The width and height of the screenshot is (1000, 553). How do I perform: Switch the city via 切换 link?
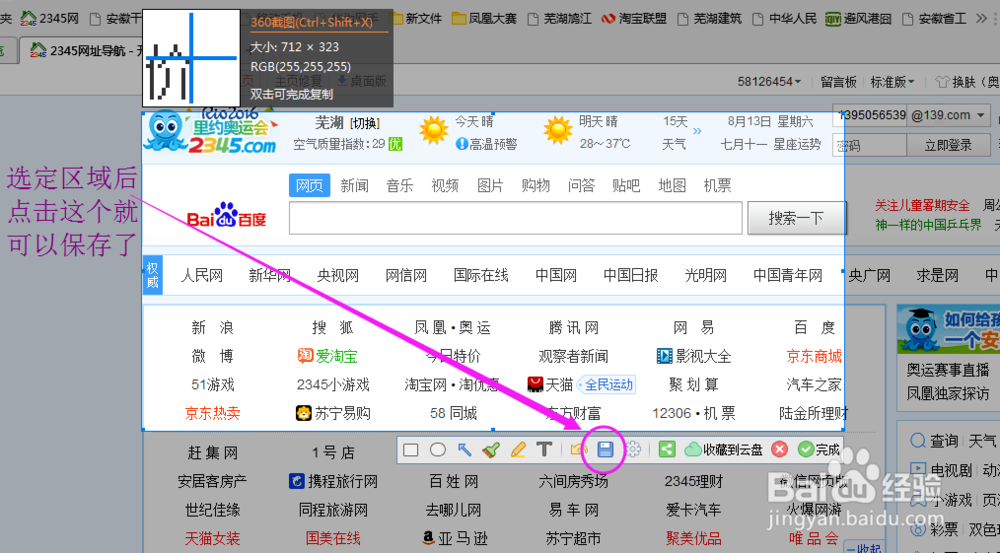[365, 124]
